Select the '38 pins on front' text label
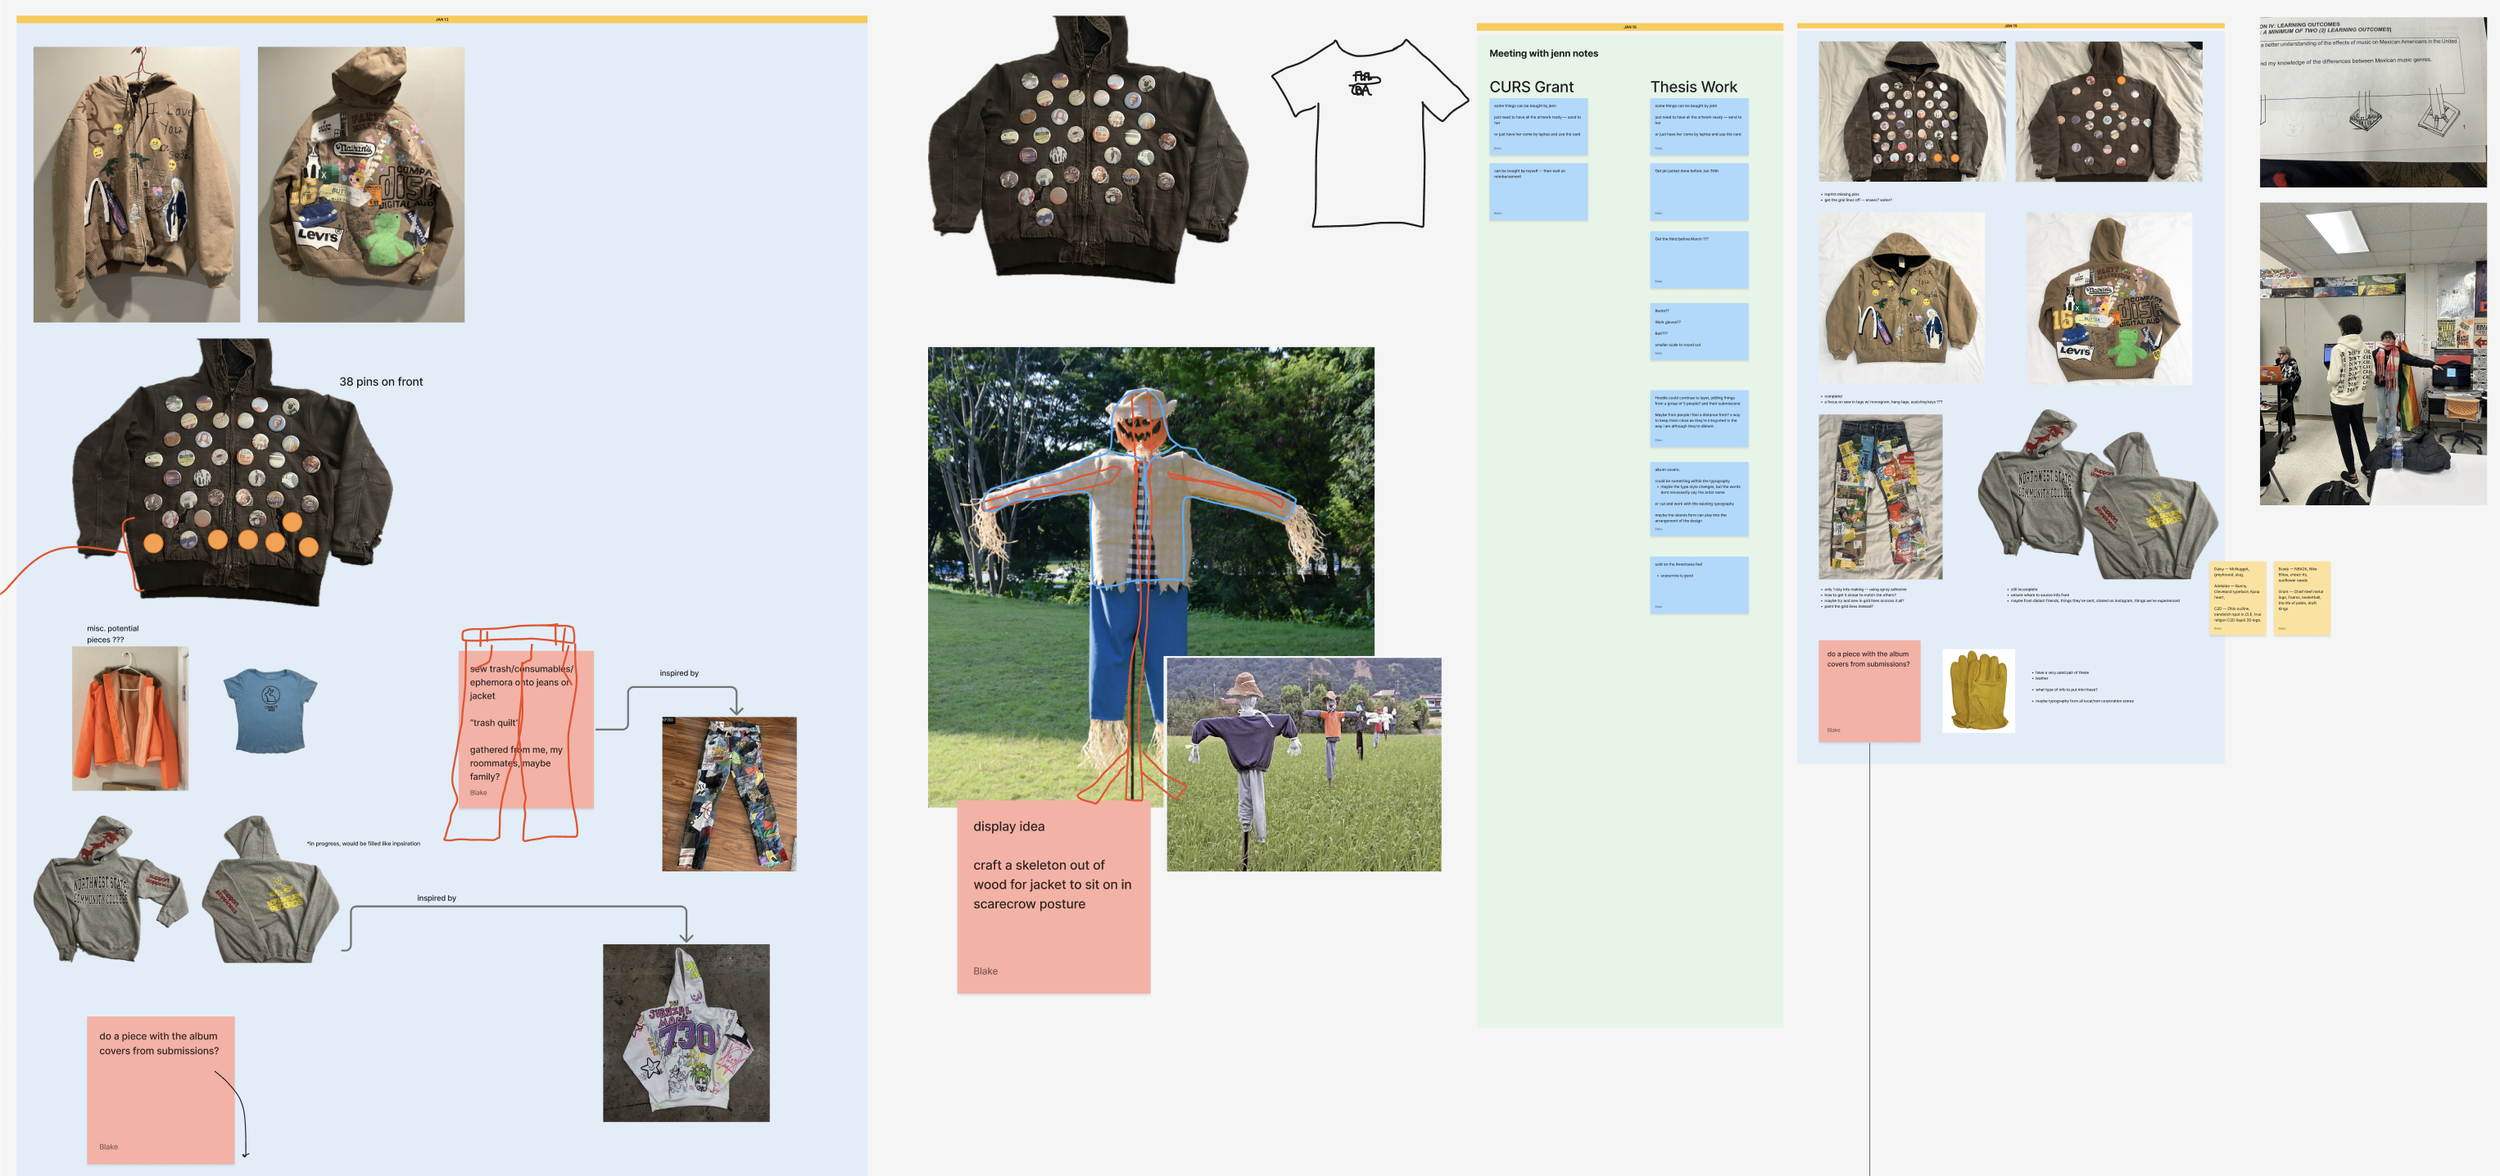 pos(383,381)
